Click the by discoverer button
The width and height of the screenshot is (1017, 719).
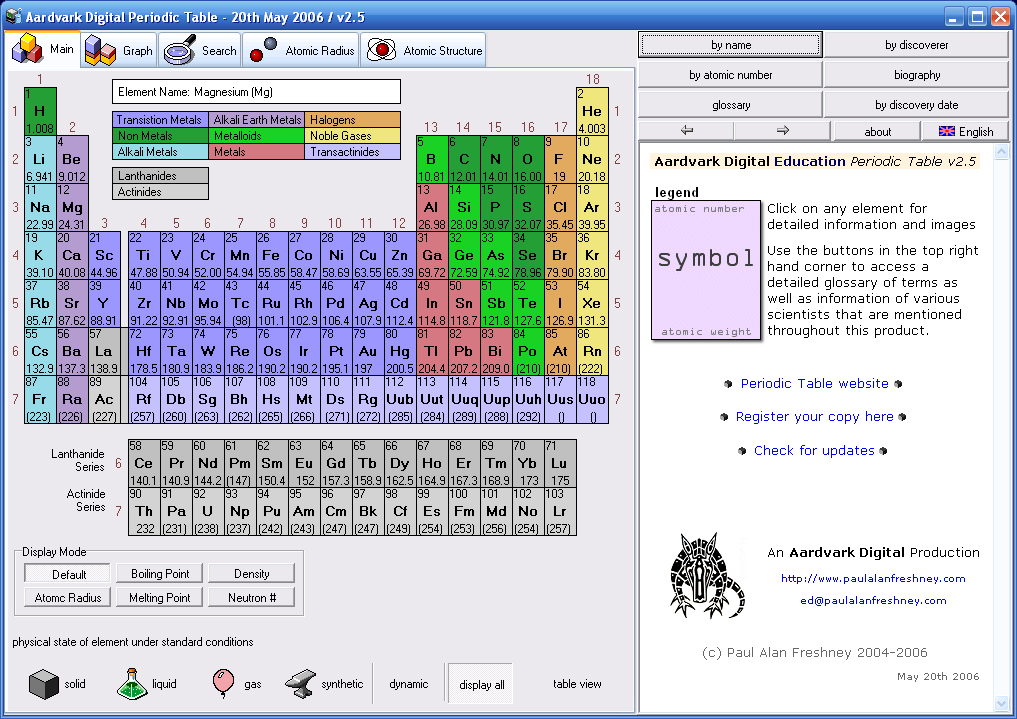pyautogui.click(x=916, y=45)
